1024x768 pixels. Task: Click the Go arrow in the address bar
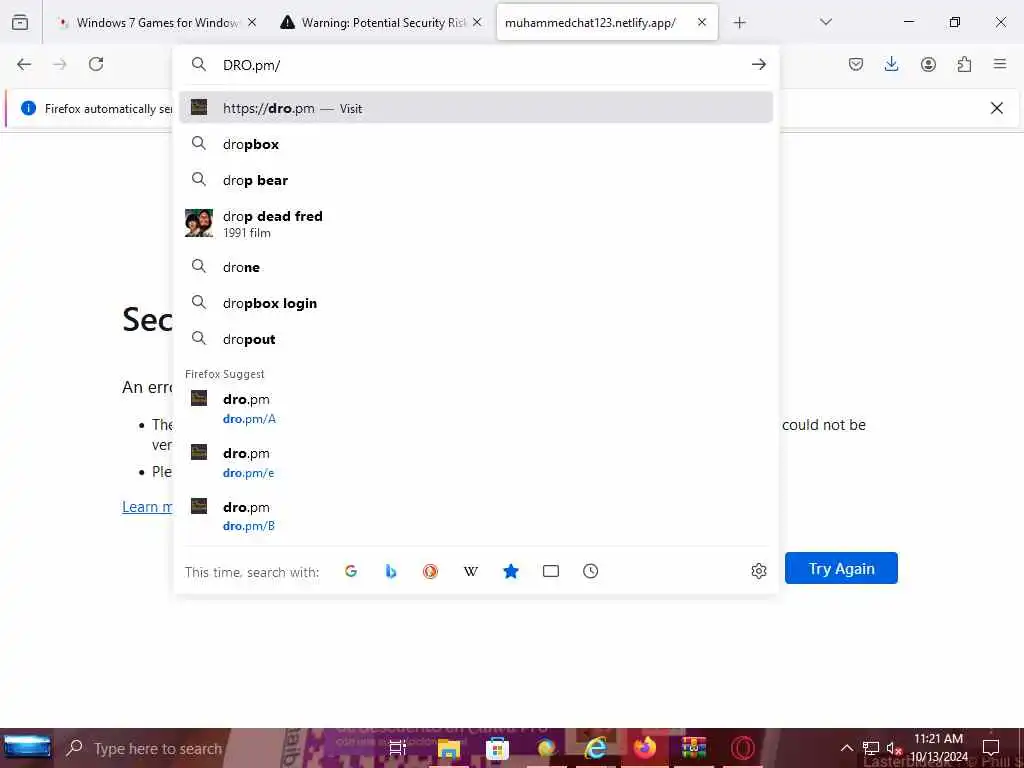[x=758, y=64]
